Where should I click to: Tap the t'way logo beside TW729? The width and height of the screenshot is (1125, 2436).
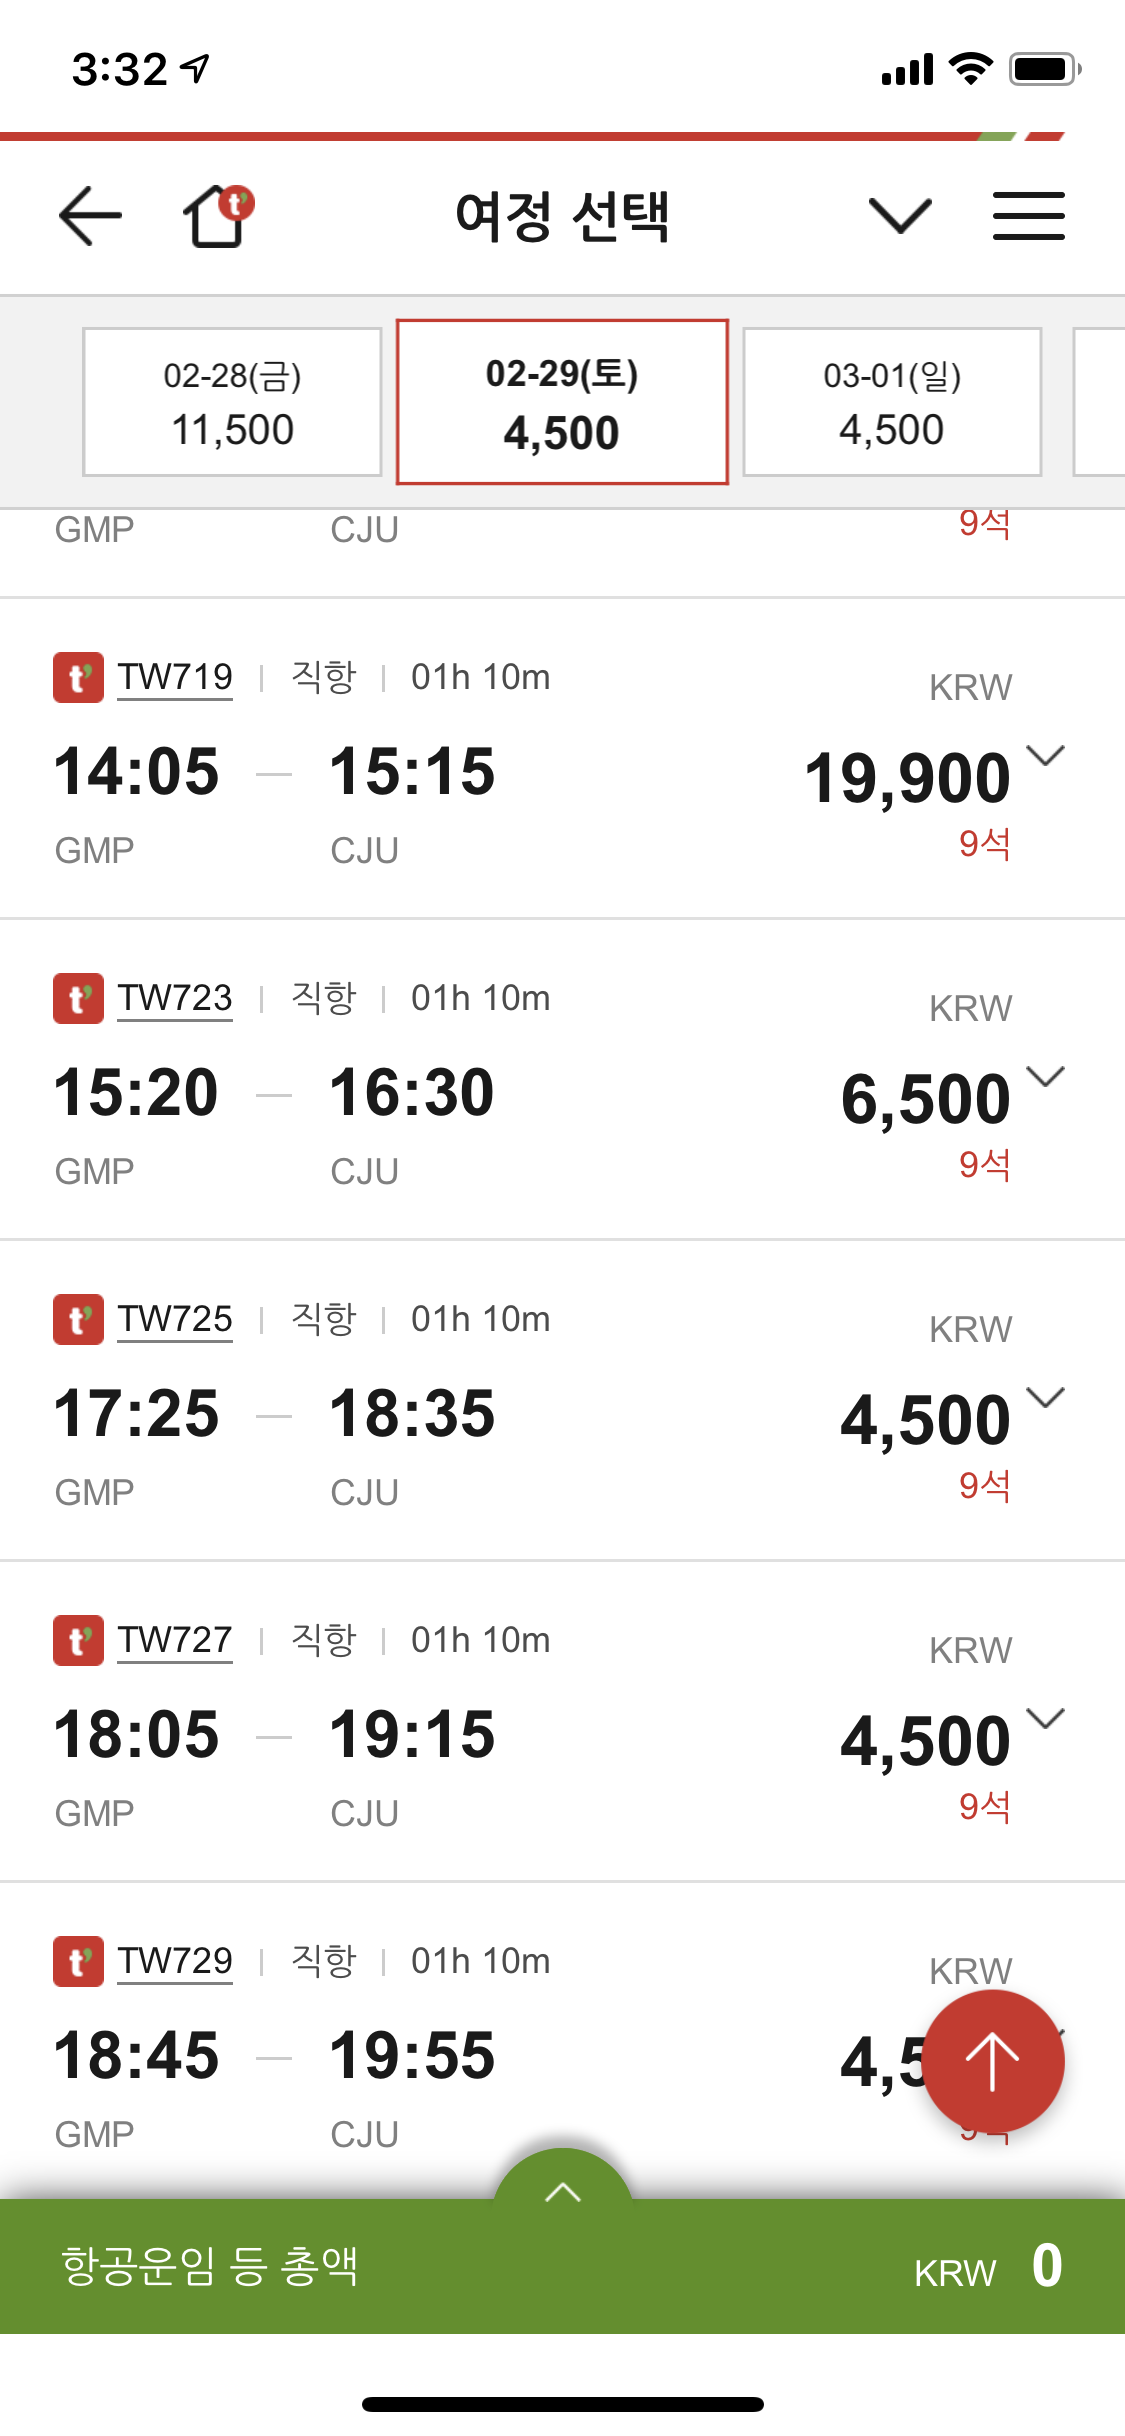coord(78,1961)
